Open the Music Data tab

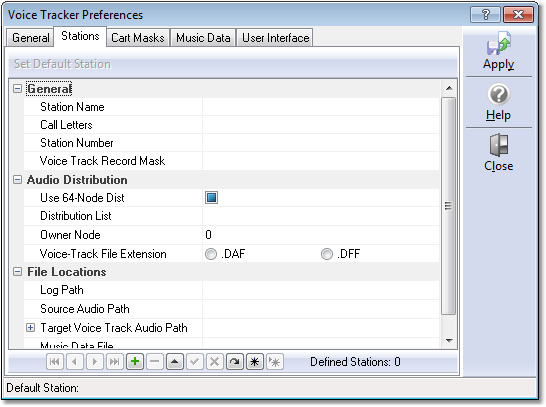203,38
